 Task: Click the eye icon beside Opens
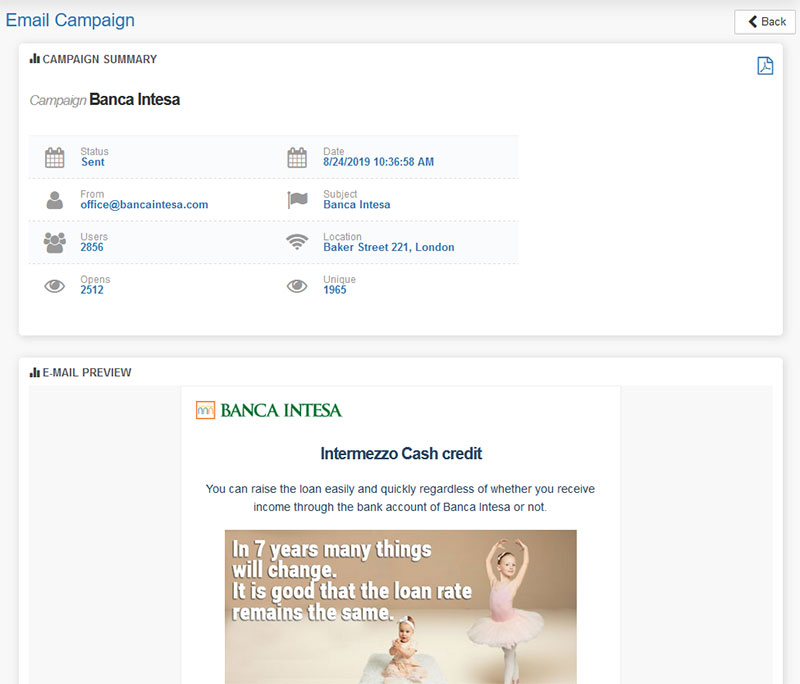[x=55, y=286]
